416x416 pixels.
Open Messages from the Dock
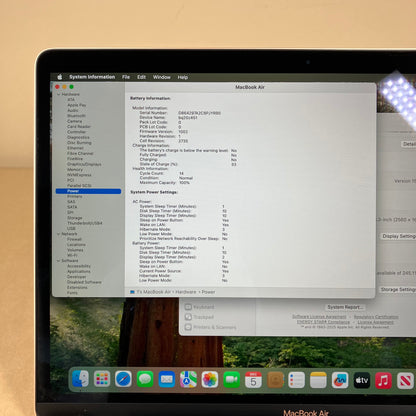pyautogui.click(x=145, y=379)
